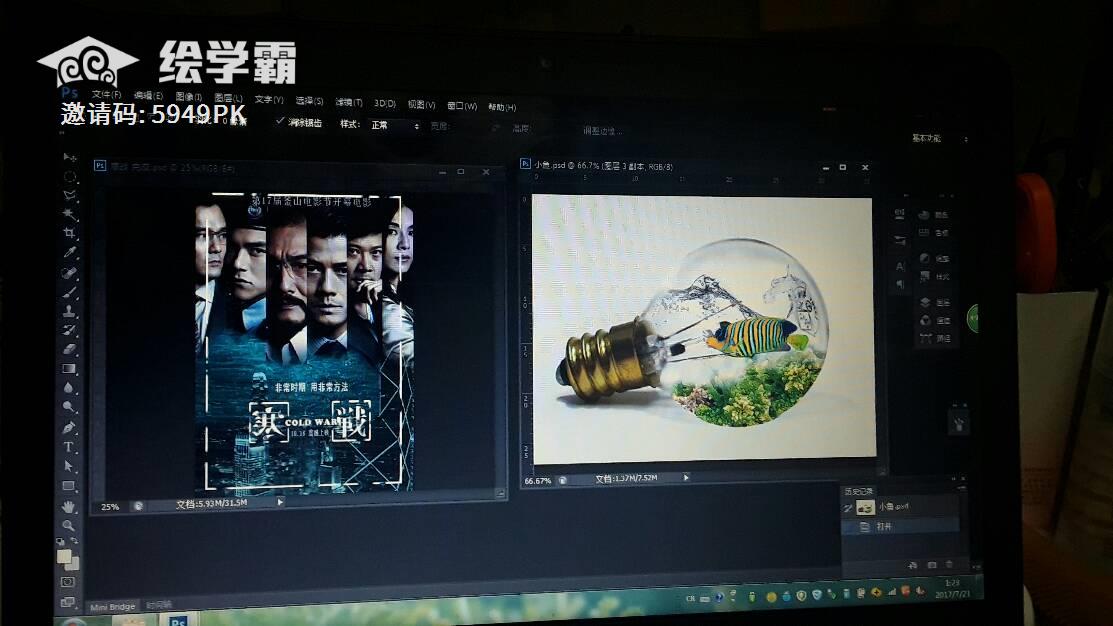
Task: Select the Elliptical Marquee tool
Action: (x=69, y=176)
